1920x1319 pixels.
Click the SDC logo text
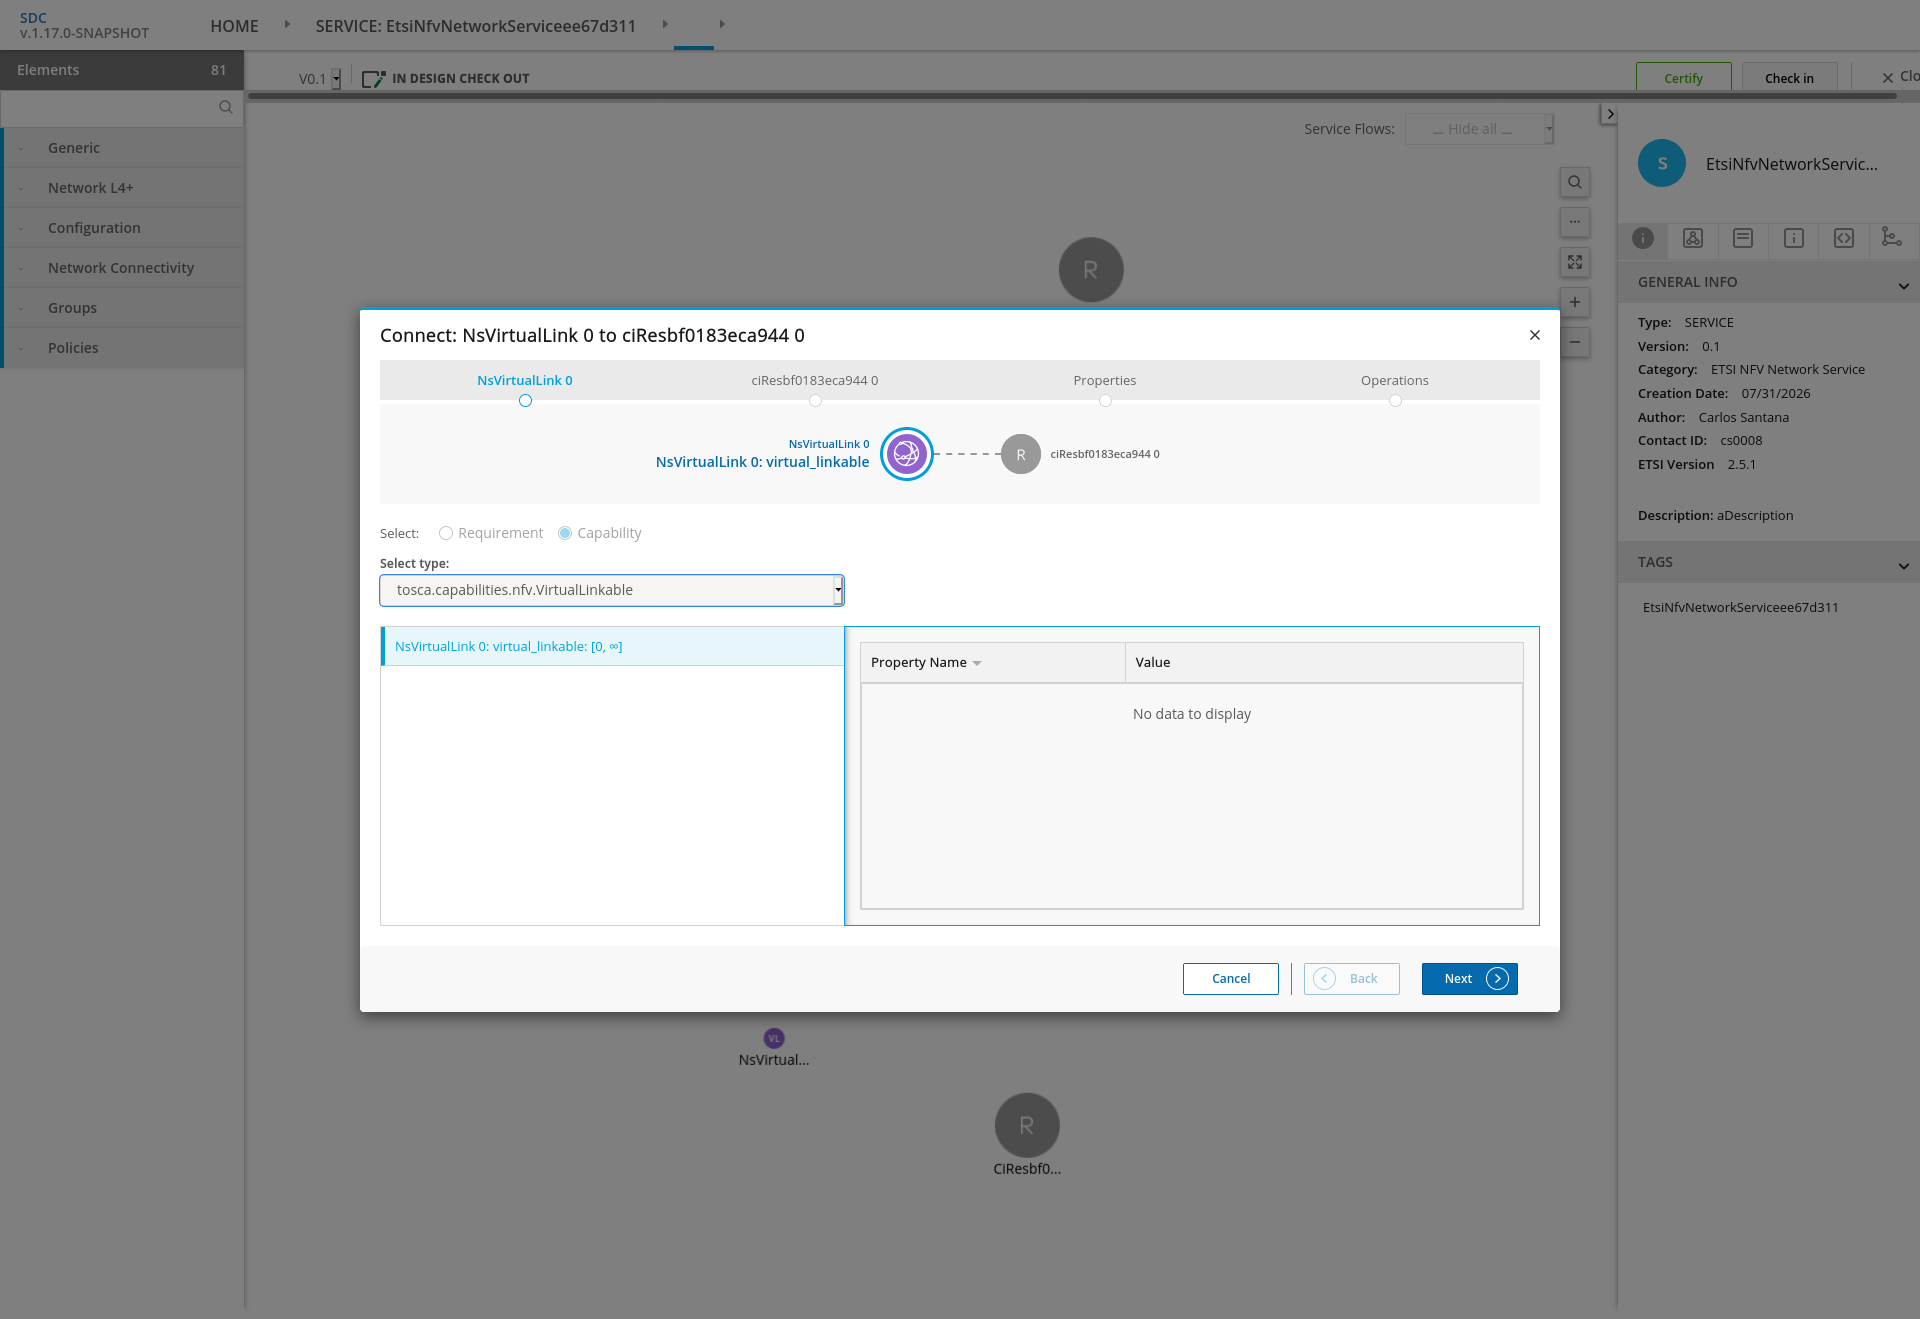click(33, 18)
